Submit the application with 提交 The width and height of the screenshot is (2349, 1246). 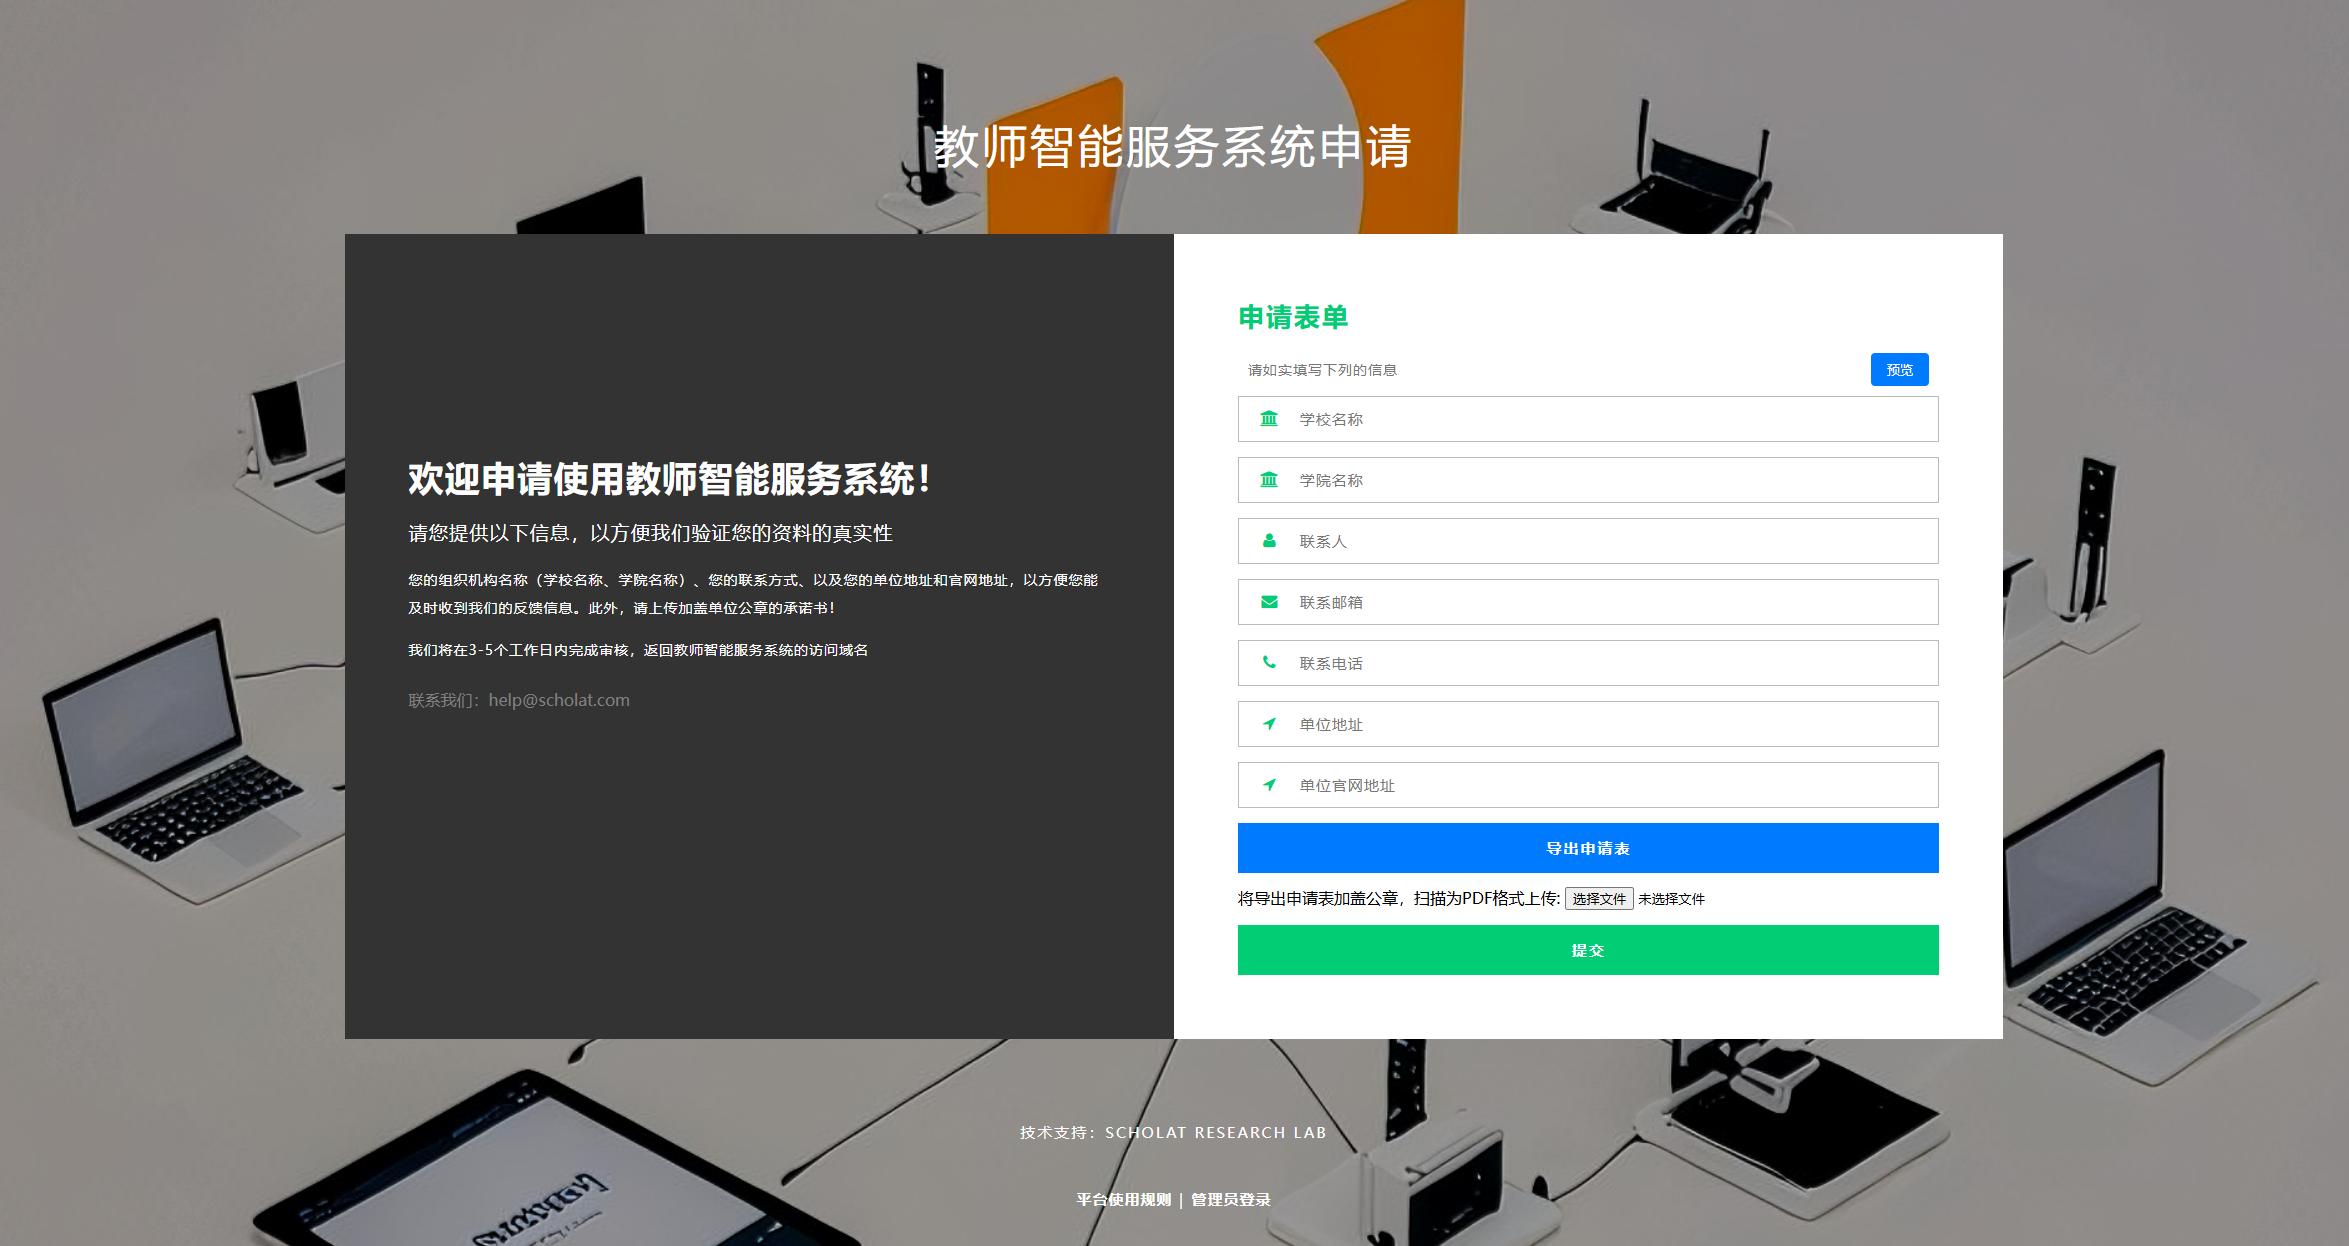click(1588, 950)
